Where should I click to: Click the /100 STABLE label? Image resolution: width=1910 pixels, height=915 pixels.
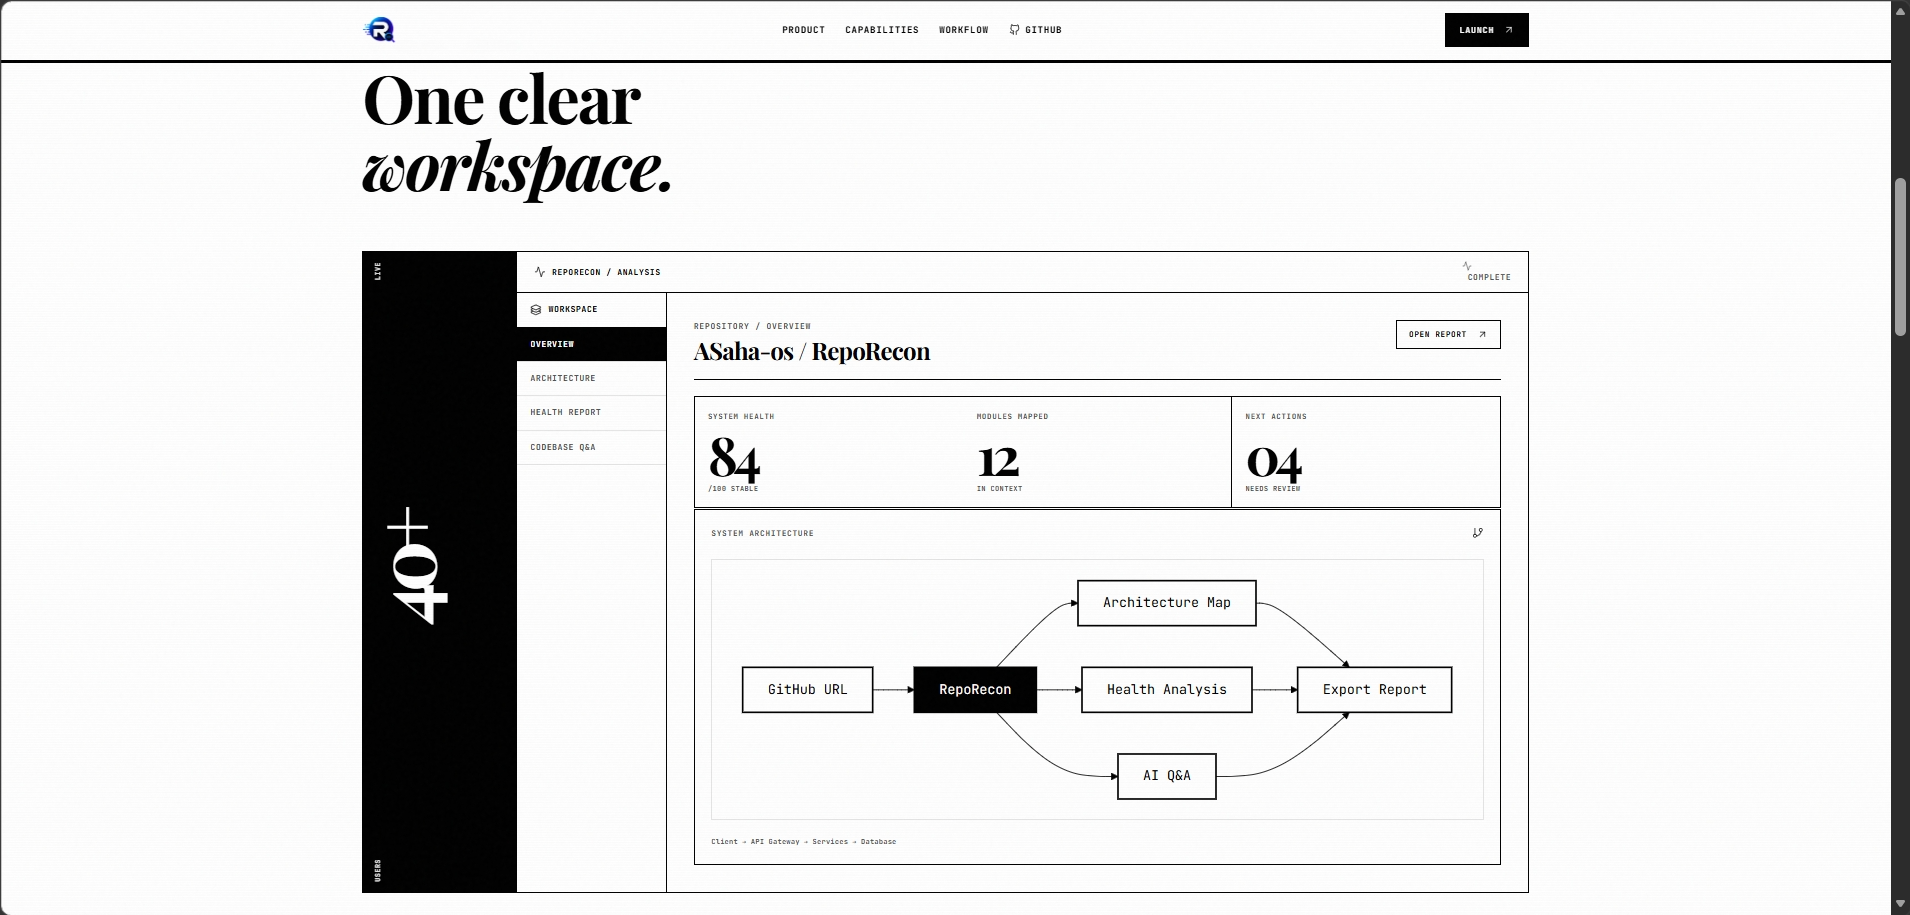(x=733, y=489)
